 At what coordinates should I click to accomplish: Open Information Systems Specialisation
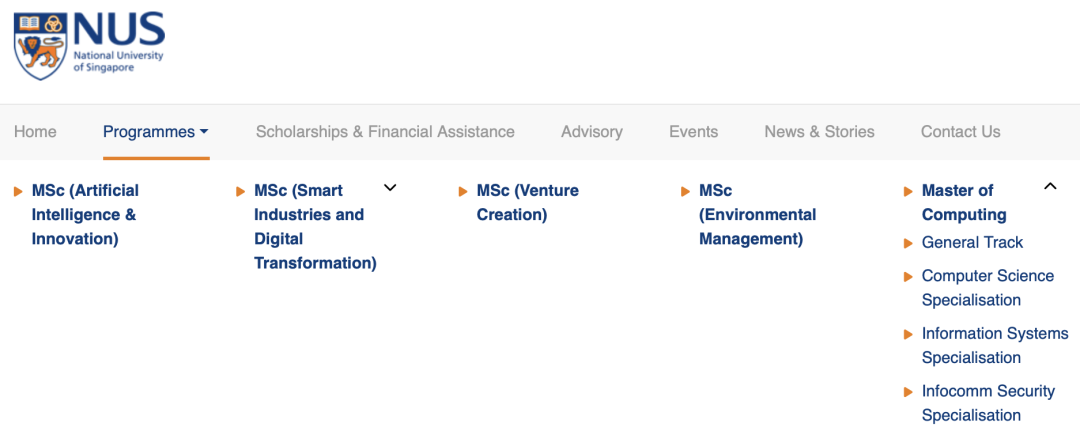pyautogui.click(x=995, y=346)
